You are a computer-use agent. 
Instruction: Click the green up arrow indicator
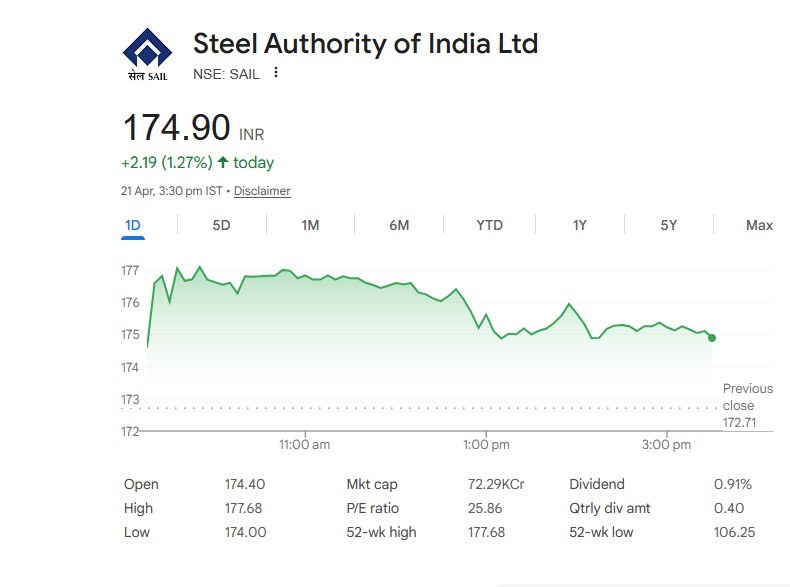coord(222,162)
